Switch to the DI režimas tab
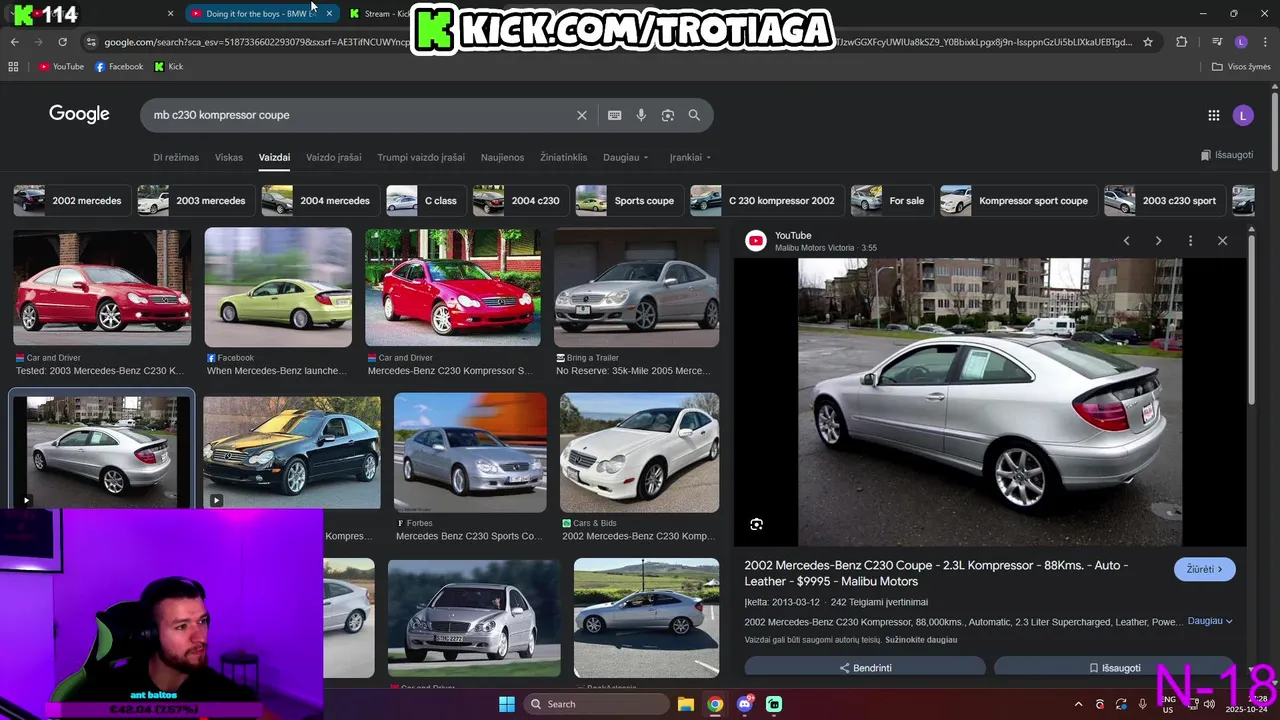Viewport: 1280px width, 720px height. click(x=176, y=157)
